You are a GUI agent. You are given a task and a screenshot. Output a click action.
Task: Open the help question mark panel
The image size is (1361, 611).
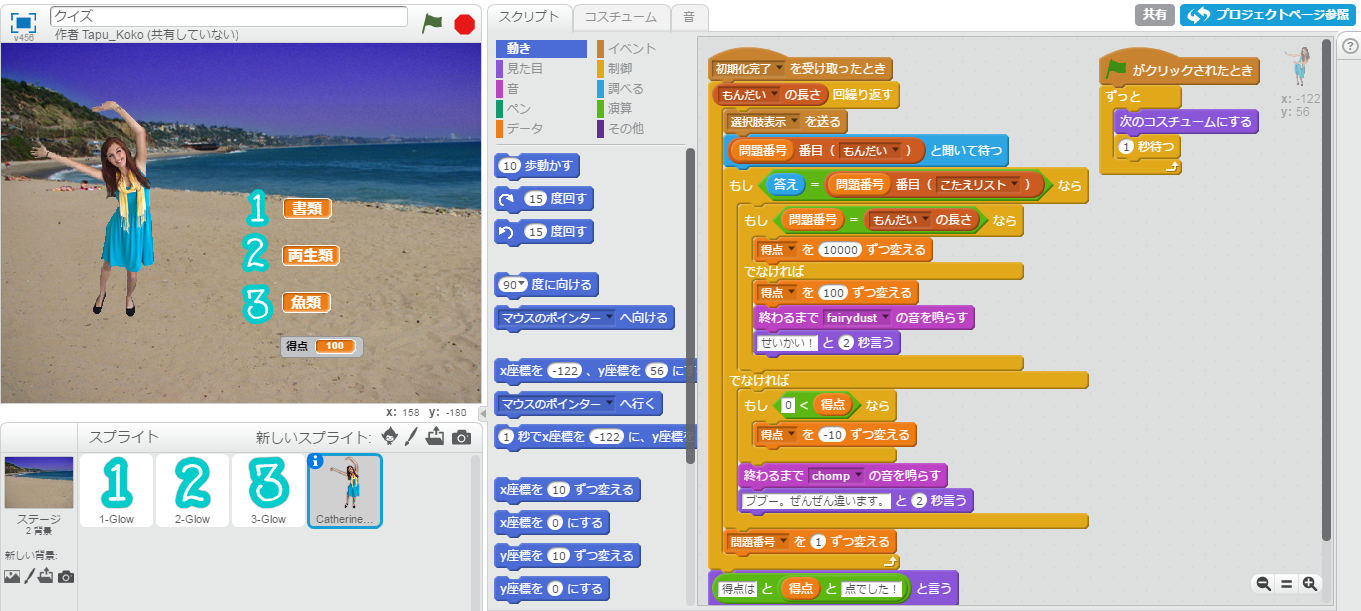click(x=1348, y=47)
